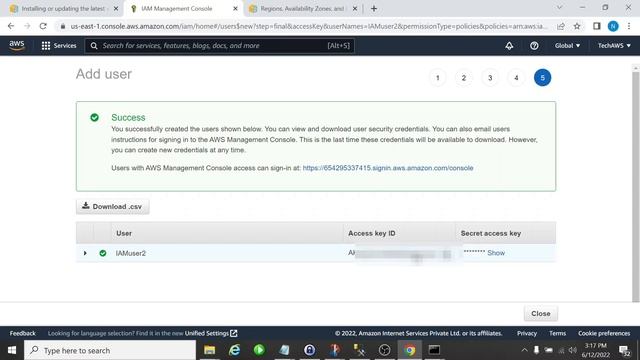Screen dimensions: 640x360
Task: Open the Terms link
Action: point(557,333)
